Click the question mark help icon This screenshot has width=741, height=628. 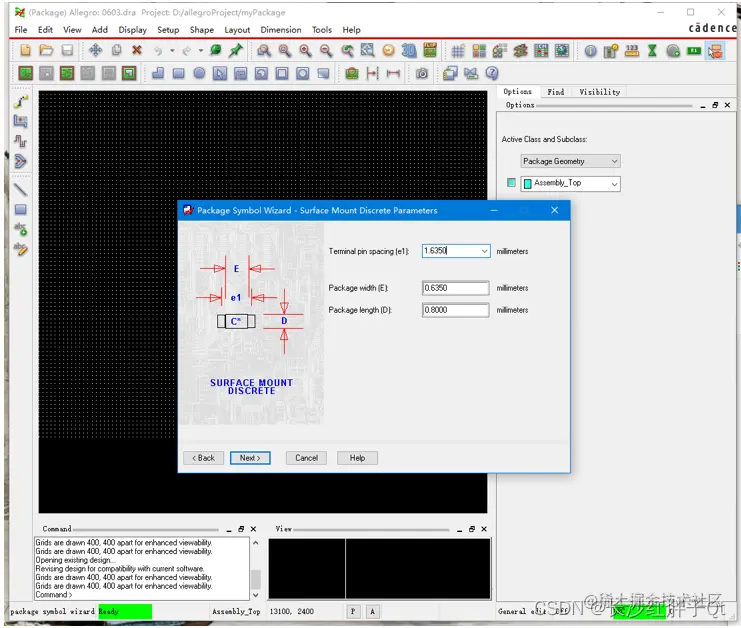click(492, 73)
